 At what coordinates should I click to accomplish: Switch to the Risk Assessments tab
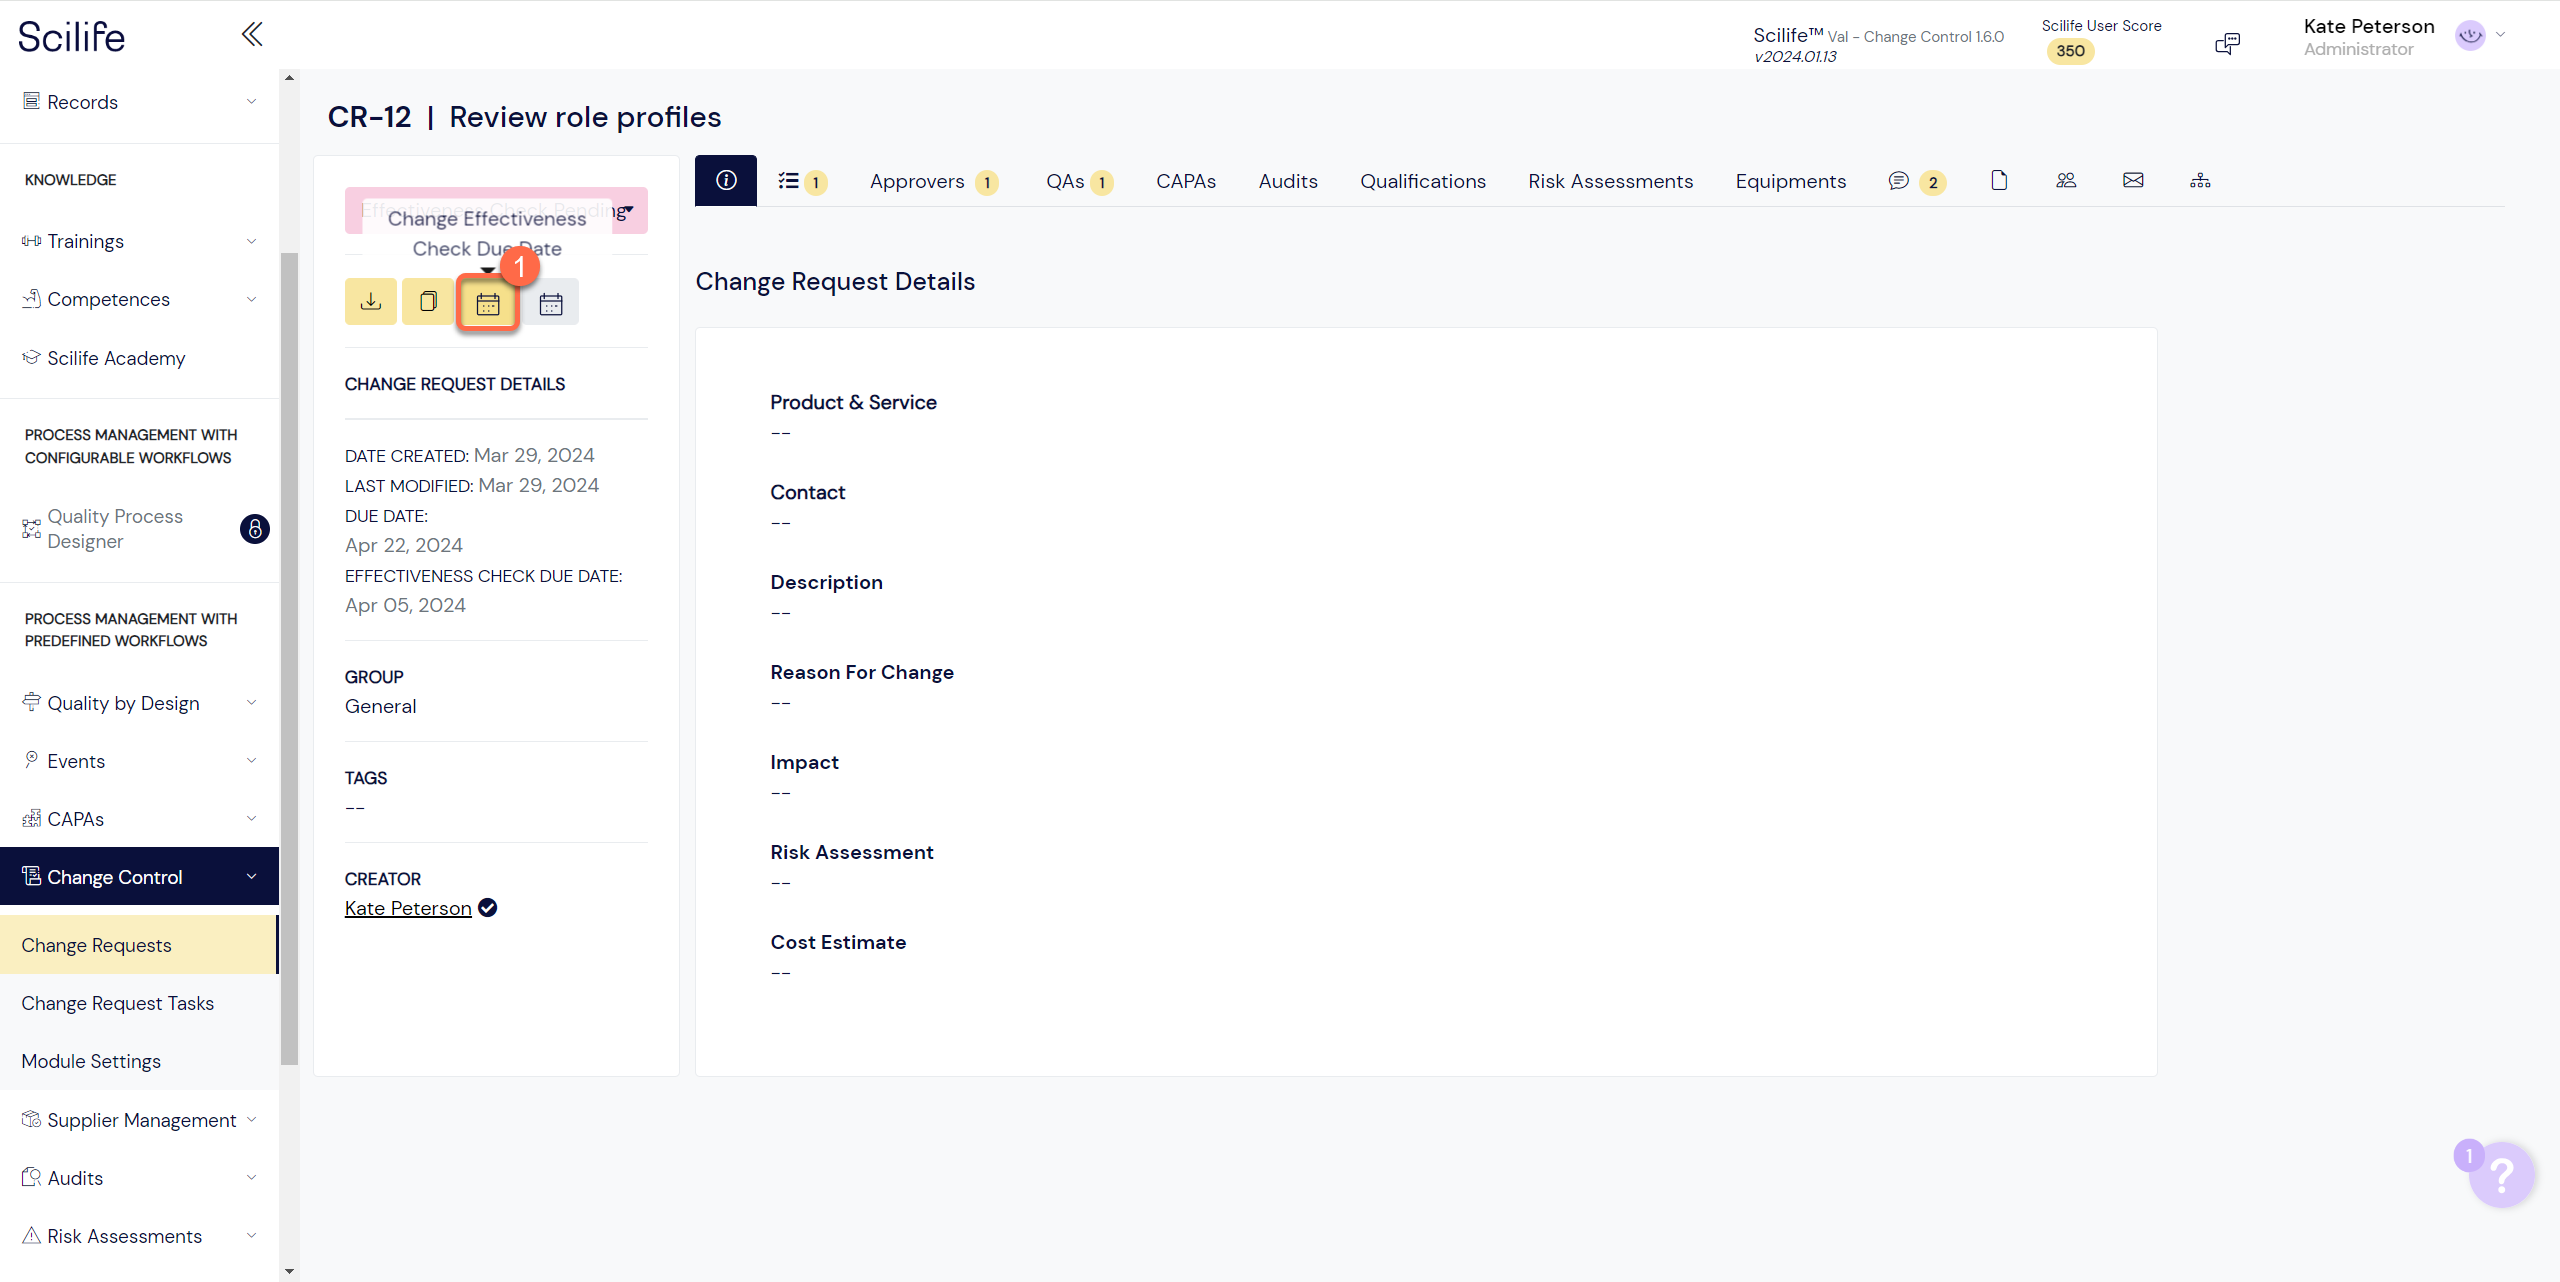pyautogui.click(x=1610, y=181)
